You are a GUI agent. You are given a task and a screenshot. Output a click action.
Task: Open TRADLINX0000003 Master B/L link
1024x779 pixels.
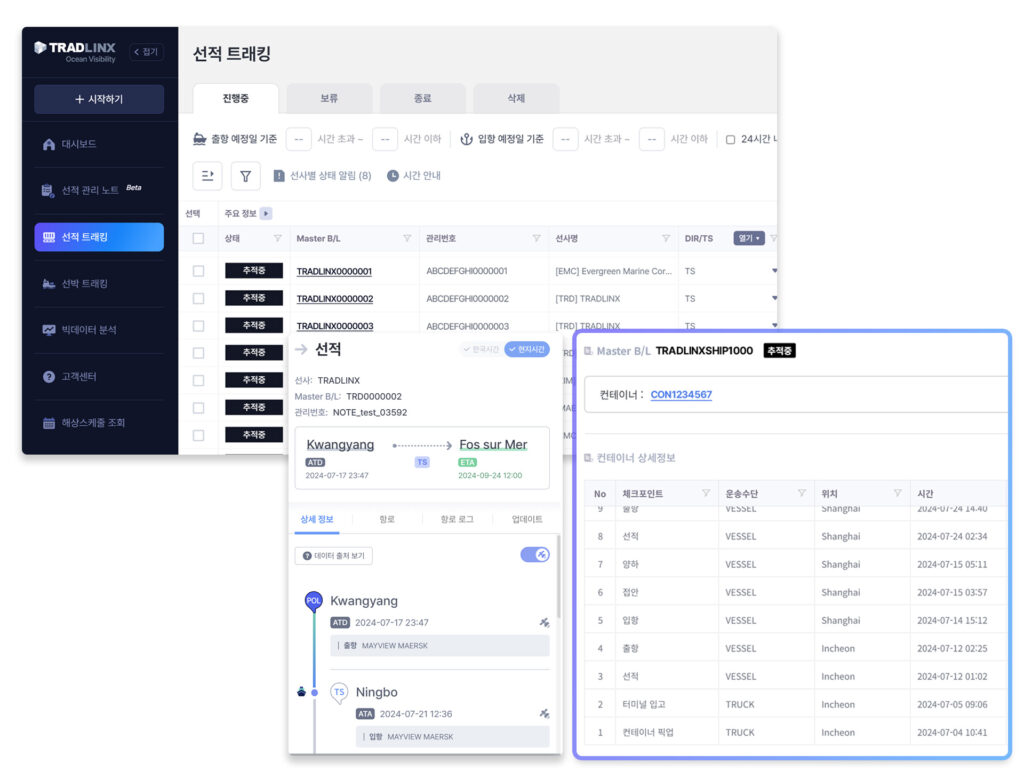(x=335, y=326)
